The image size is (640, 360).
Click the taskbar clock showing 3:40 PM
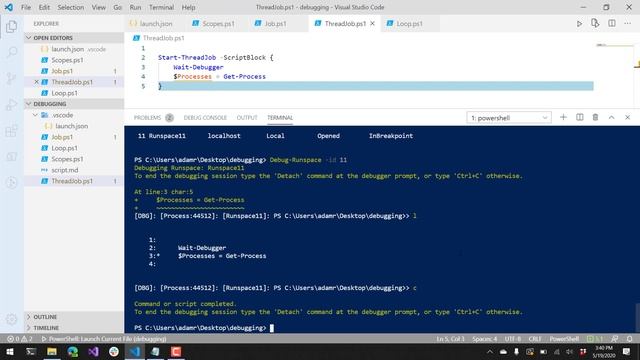coord(604,351)
